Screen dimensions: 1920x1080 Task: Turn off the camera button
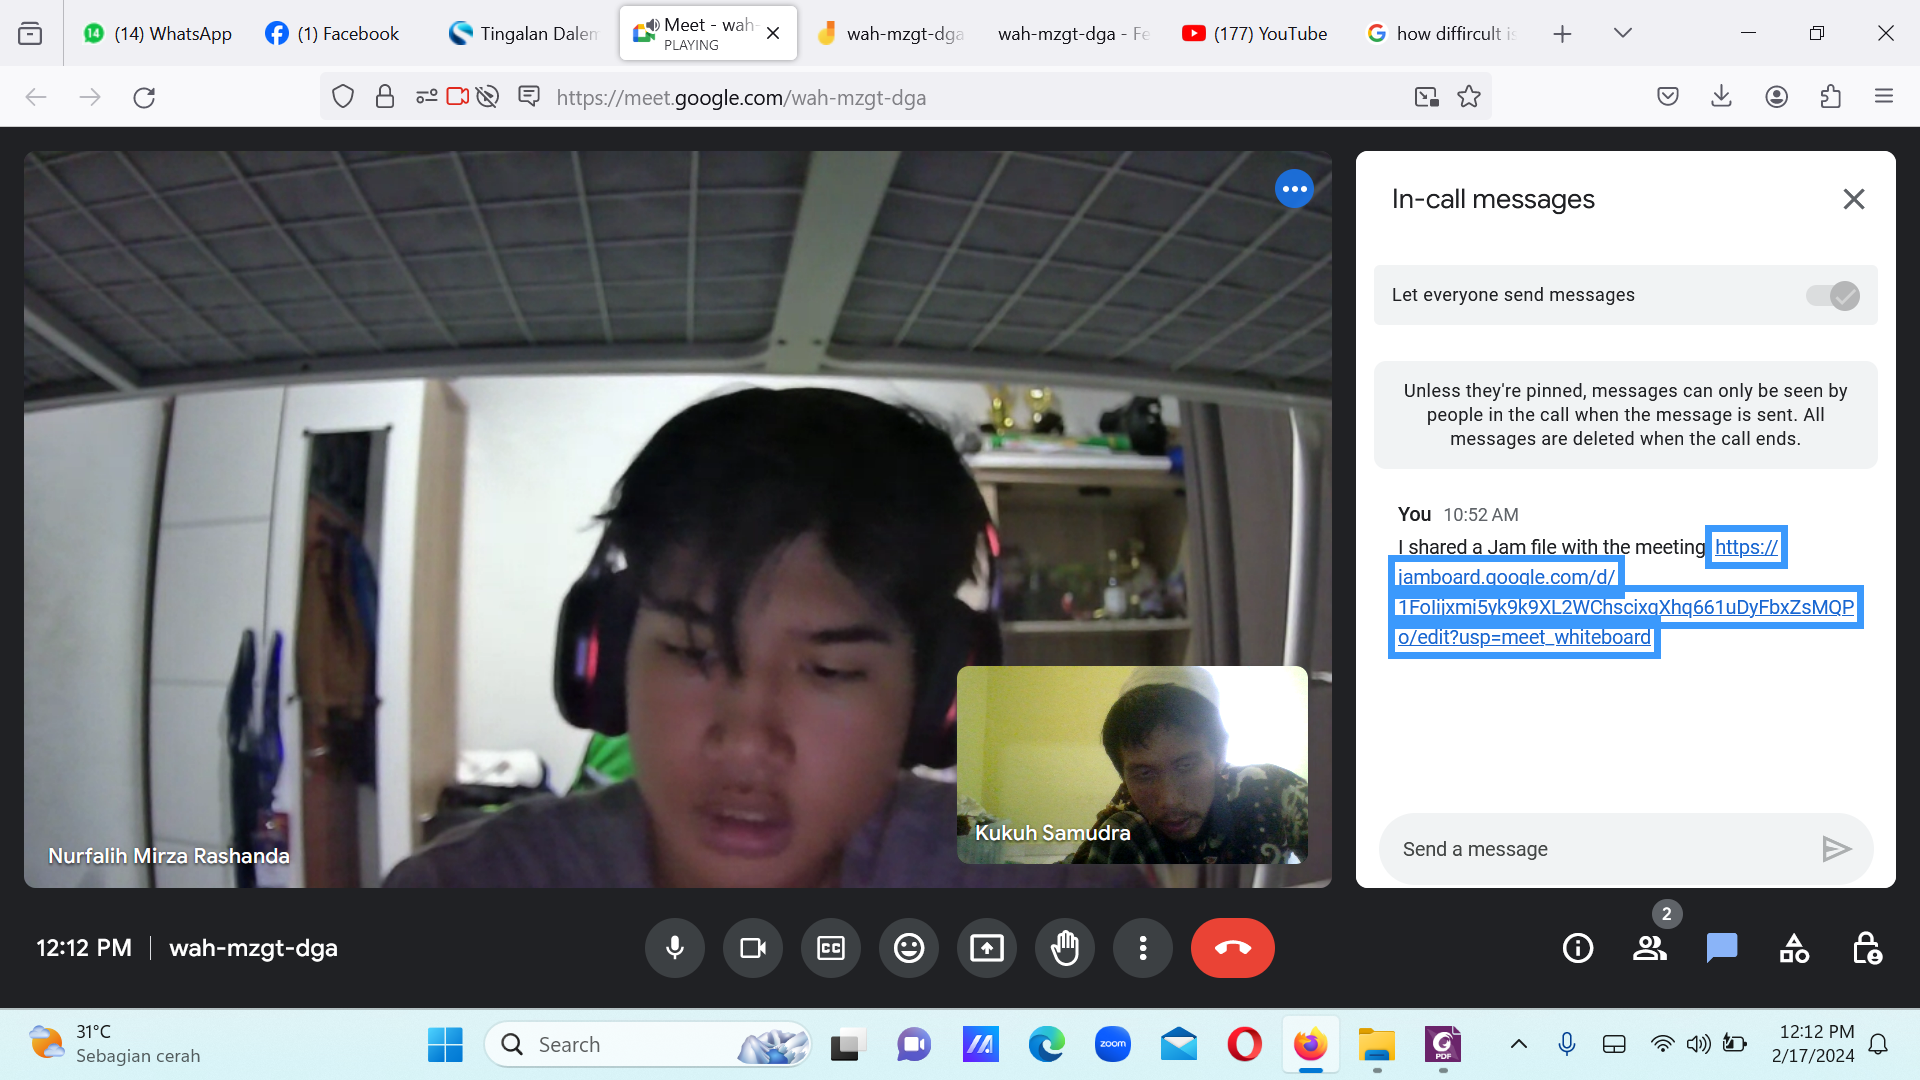tap(753, 948)
